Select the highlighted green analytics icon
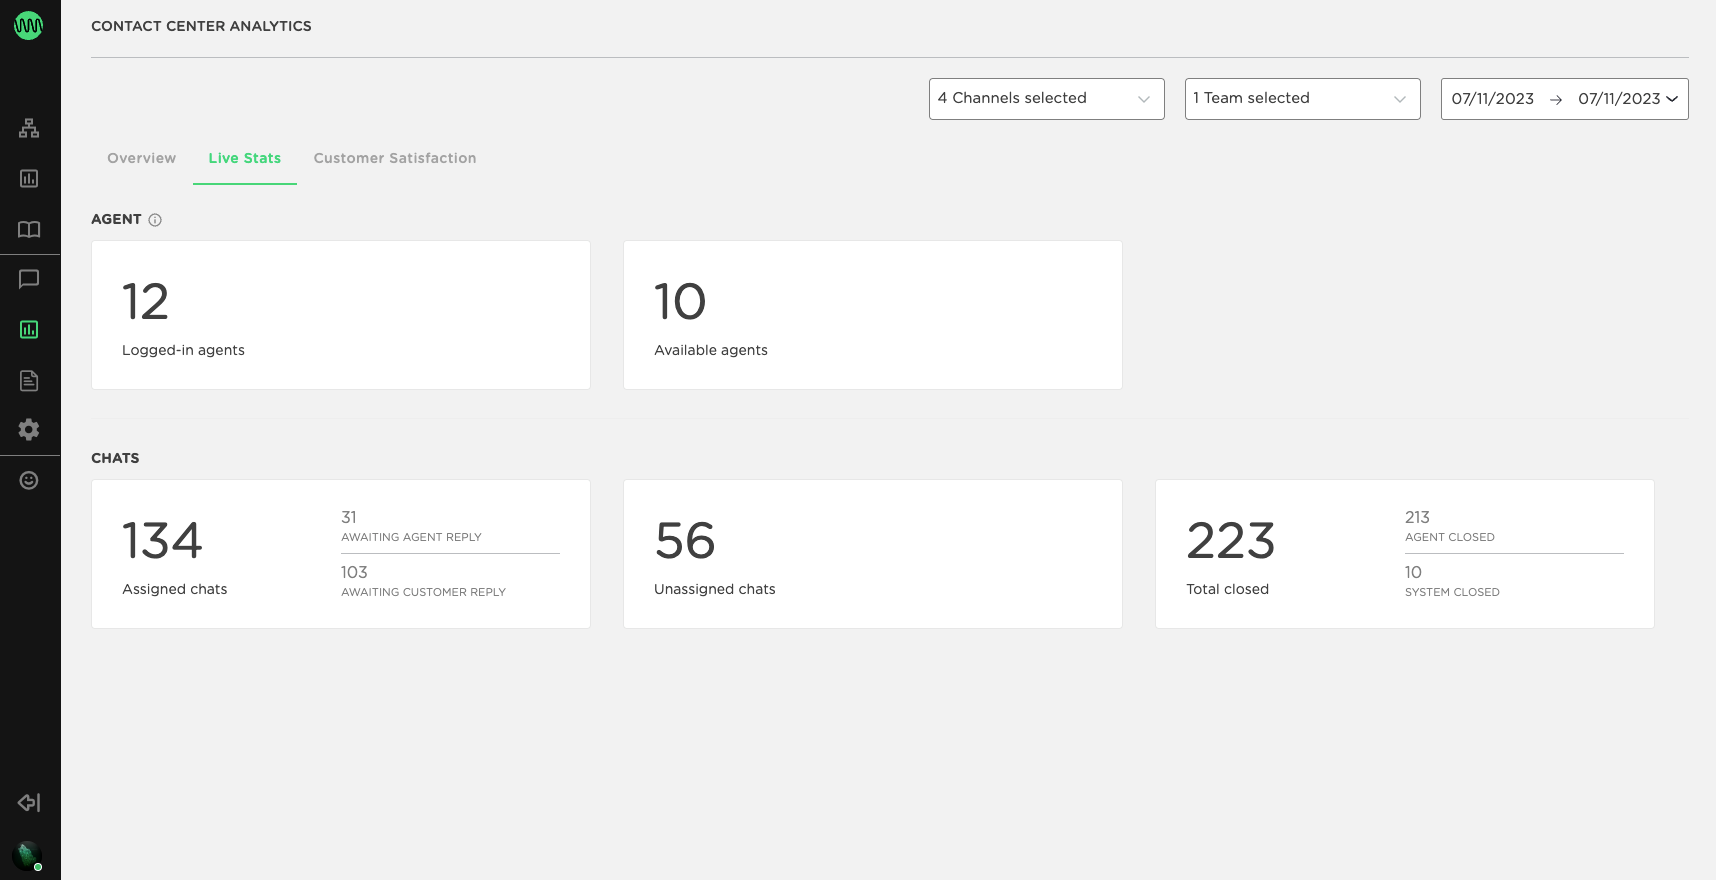The height and width of the screenshot is (880, 1716). click(29, 330)
